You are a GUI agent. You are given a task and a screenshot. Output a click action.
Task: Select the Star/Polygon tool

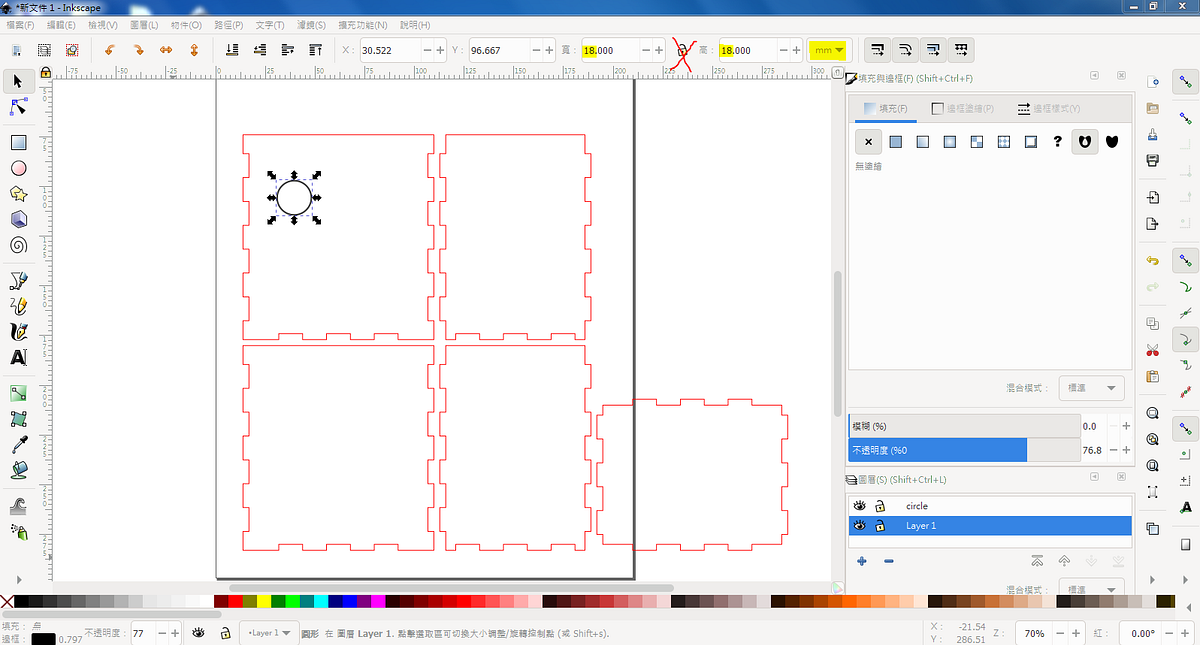coord(18,194)
